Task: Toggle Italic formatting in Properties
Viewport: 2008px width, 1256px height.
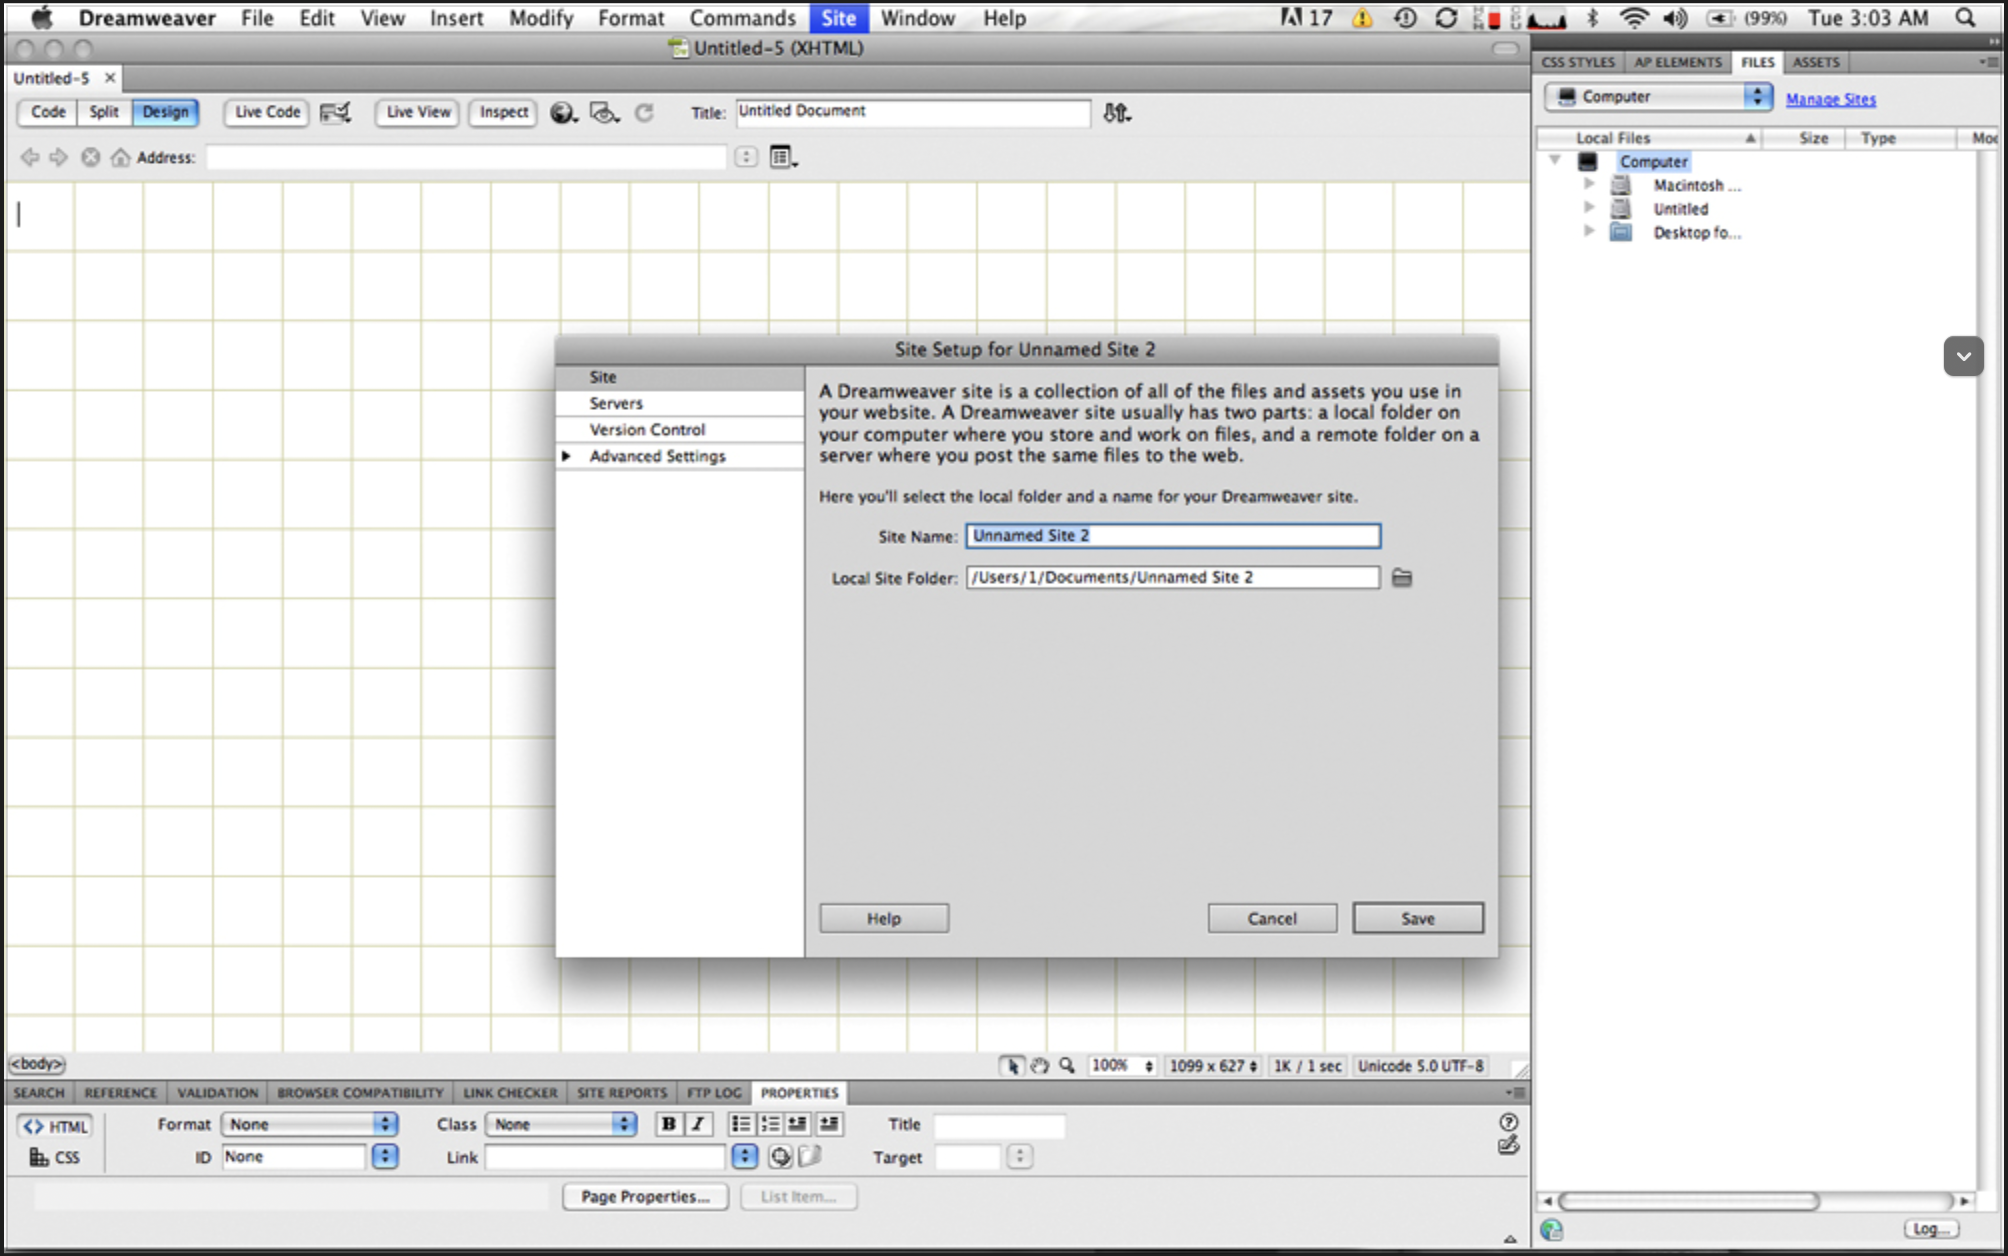Action: (x=698, y=1124)
